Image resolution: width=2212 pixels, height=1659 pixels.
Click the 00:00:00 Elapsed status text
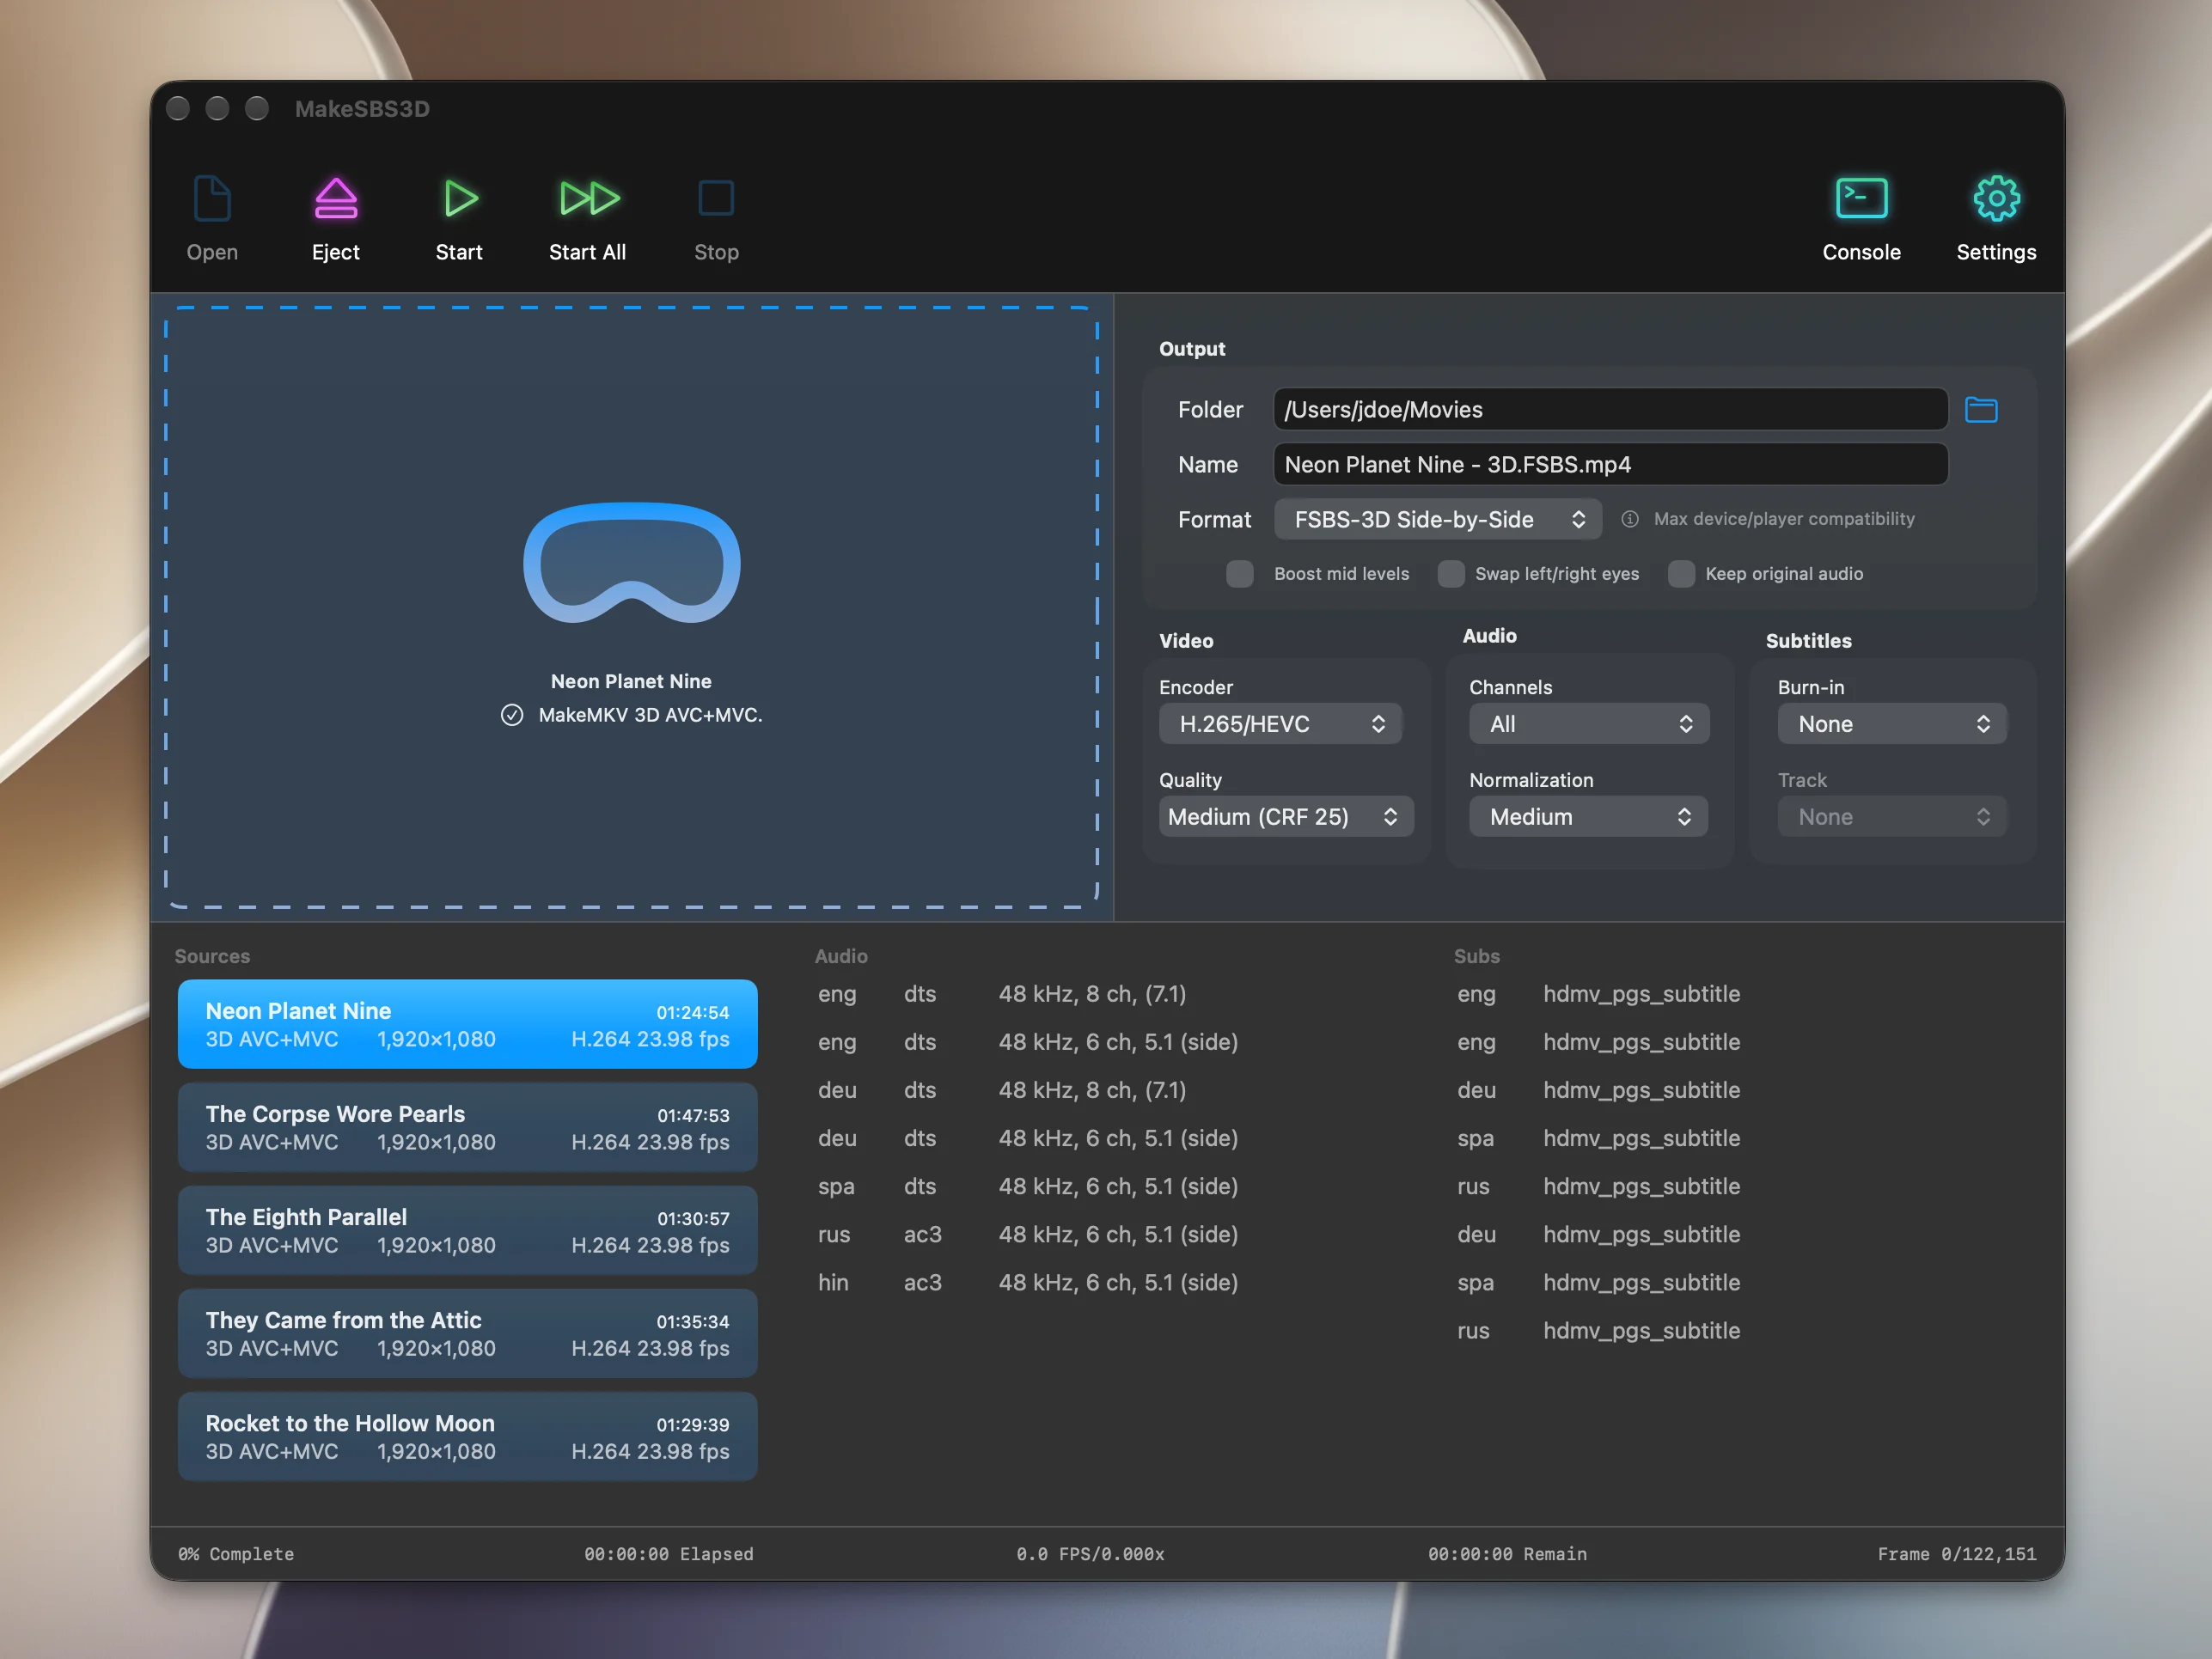click(x=669, y=1554)
